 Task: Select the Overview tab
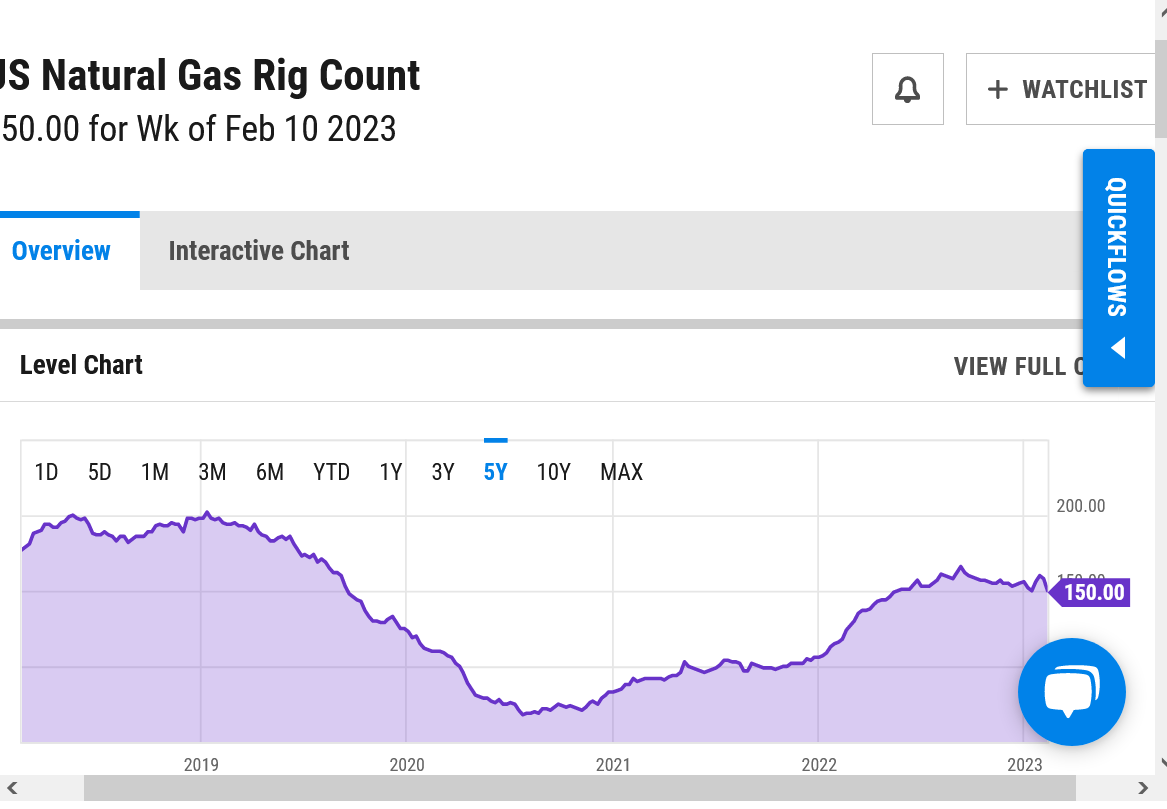(61, 251)
